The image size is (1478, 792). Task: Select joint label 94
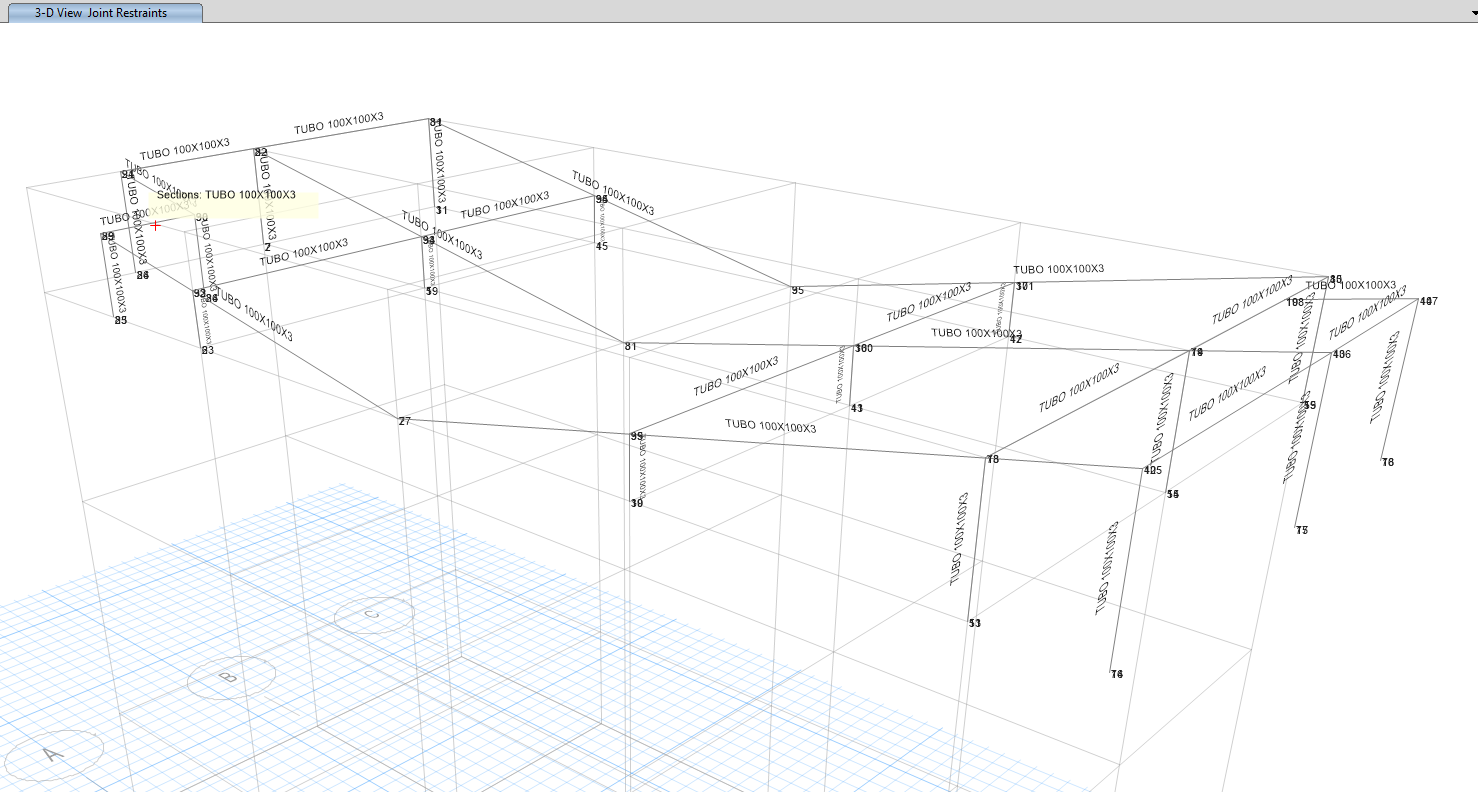(x=127, y=175)
